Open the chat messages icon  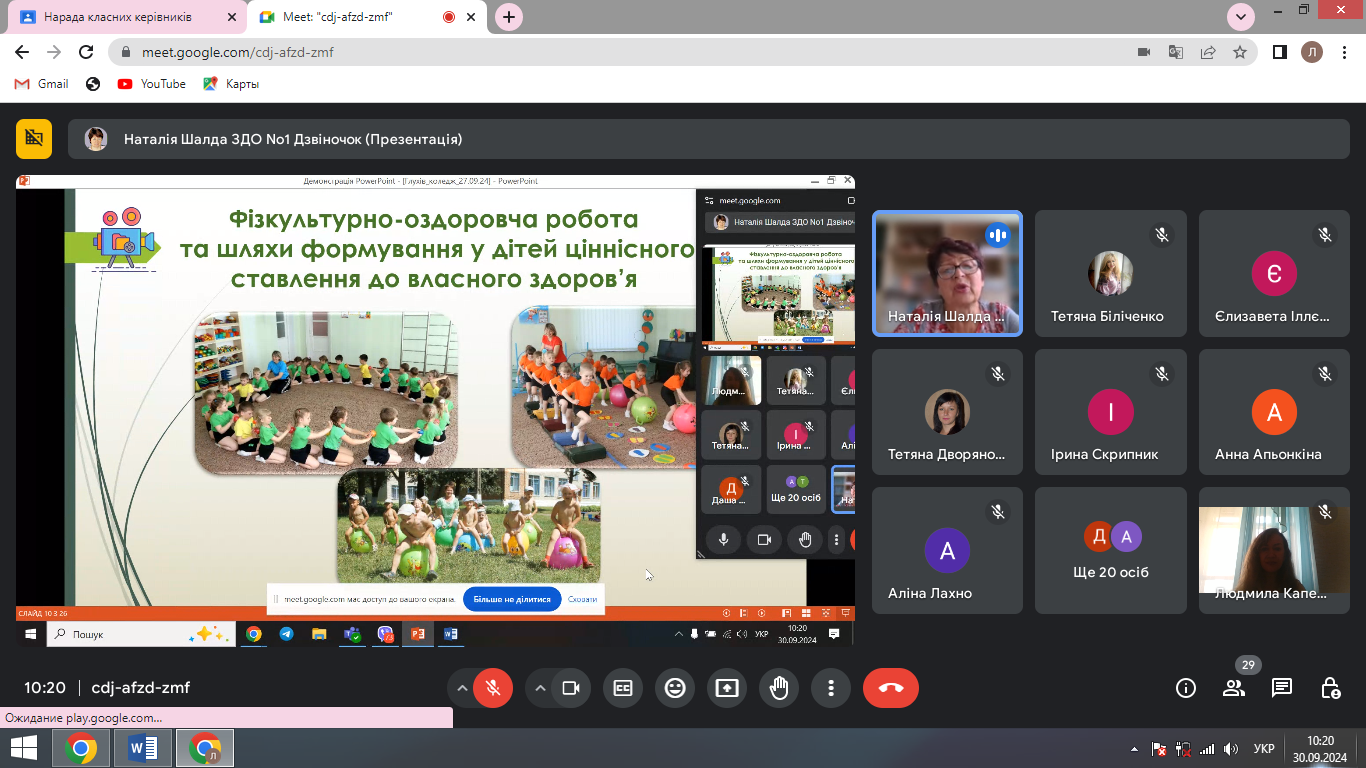click(x=1282, y=688)
